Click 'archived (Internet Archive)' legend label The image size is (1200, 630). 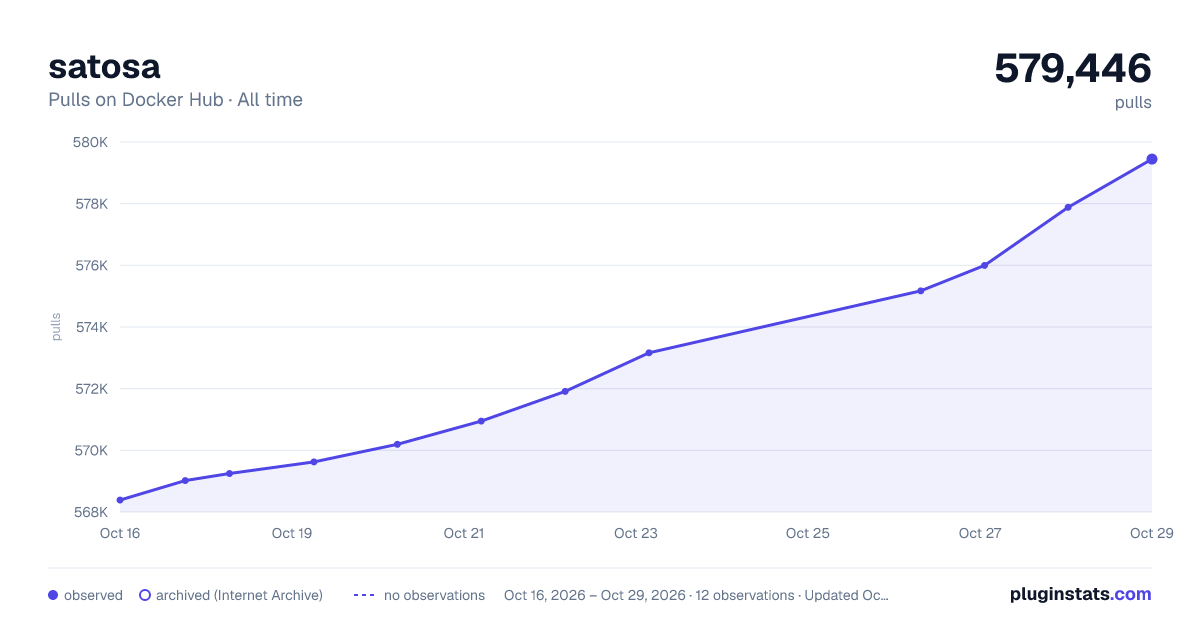pyautogui.click(x=239, y=595)
